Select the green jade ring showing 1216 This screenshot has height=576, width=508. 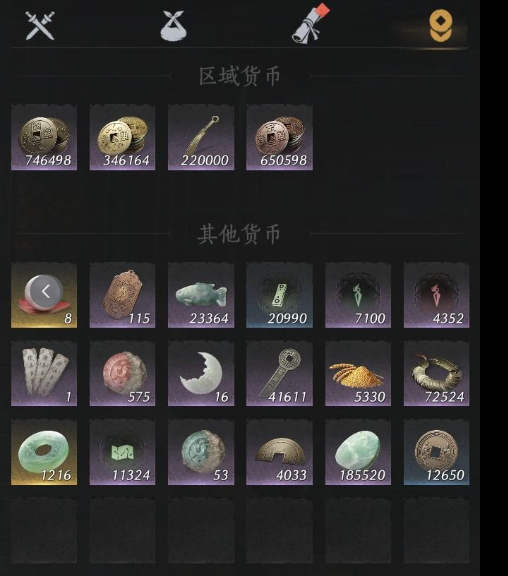pos(44,452)
